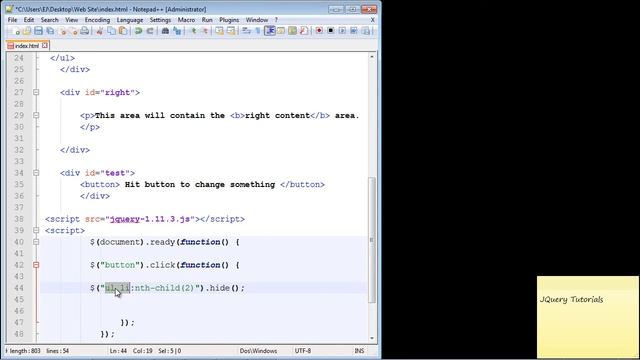This screenshot has height=360, width=640.
Task: Save the file using the Save icon
Action: (38, 31)
